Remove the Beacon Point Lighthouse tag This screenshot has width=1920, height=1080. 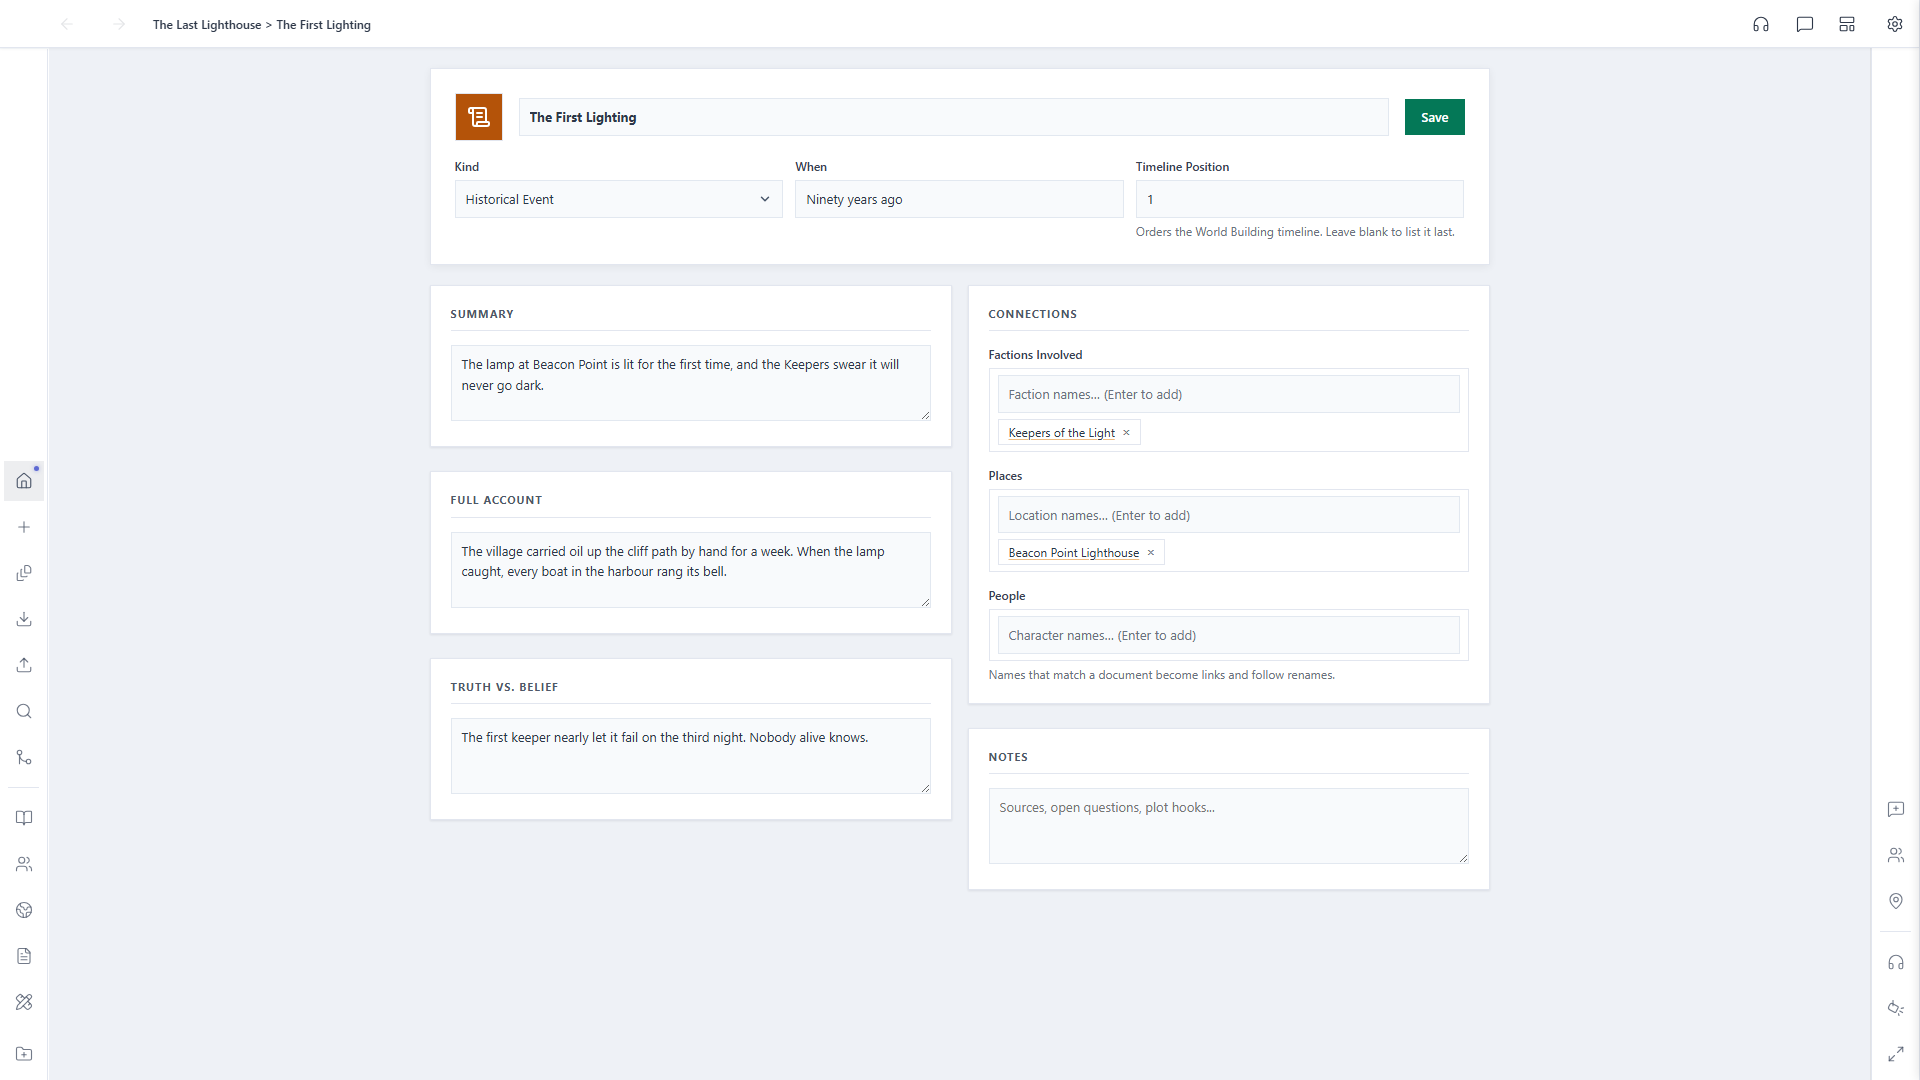pos(1151,553)
